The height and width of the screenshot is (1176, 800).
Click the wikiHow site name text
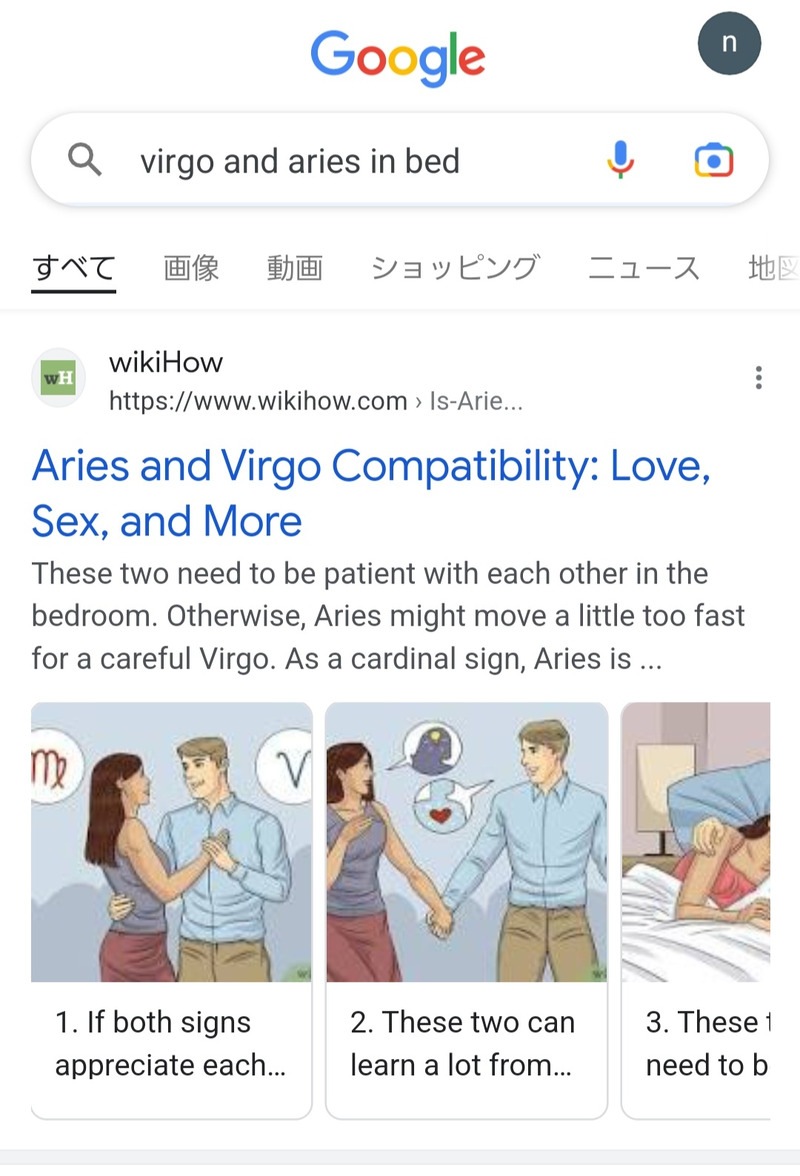166,363
